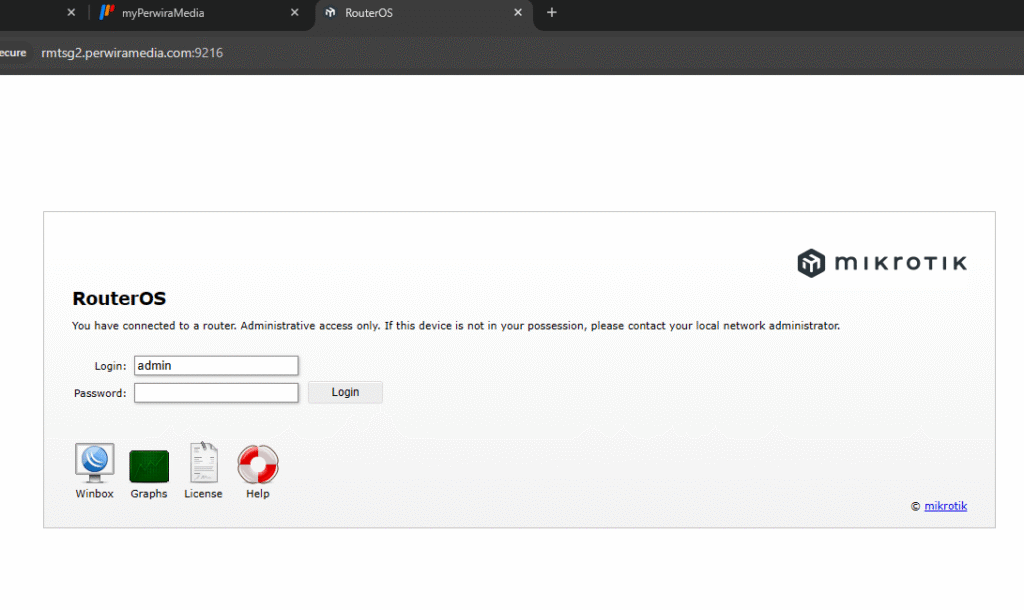Open the Graphs icon
The height and width of the screenshot is (610, 1024).
[x=149, y=466]
